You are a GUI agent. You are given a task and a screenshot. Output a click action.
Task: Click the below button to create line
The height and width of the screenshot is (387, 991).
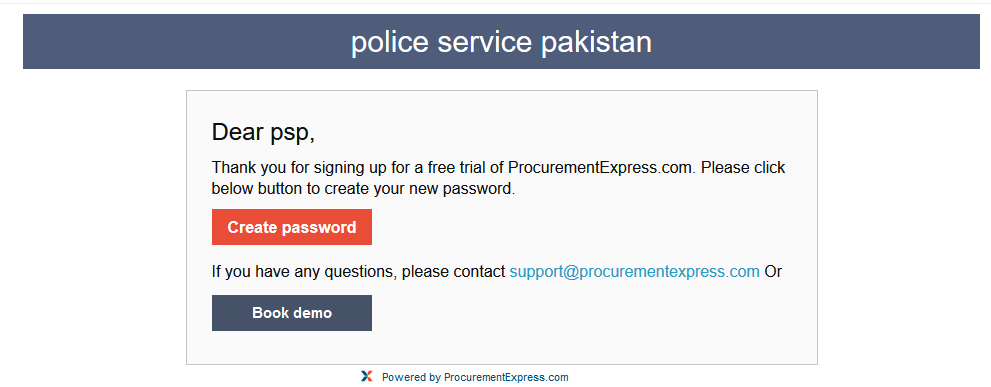363,188
